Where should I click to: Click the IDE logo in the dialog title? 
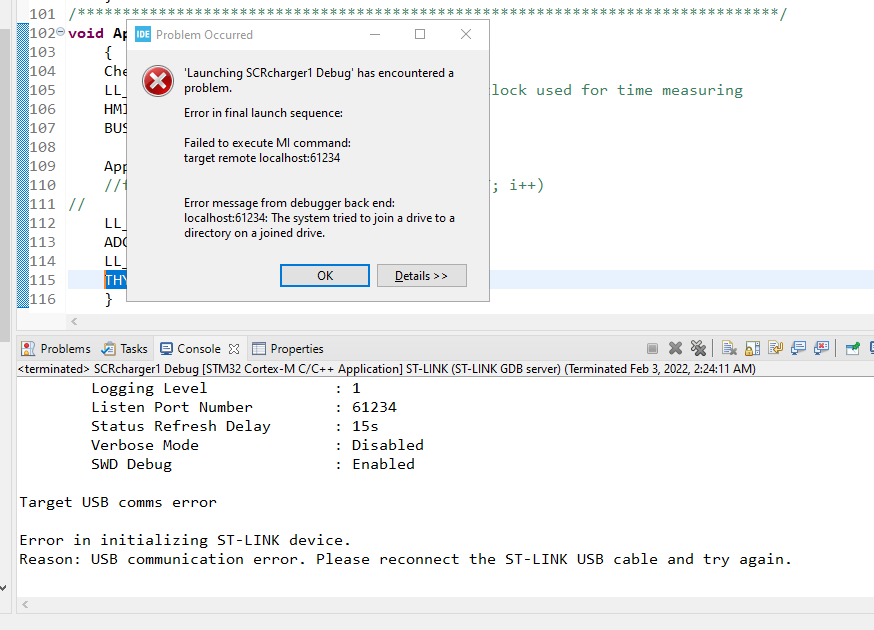coord(143,35)
